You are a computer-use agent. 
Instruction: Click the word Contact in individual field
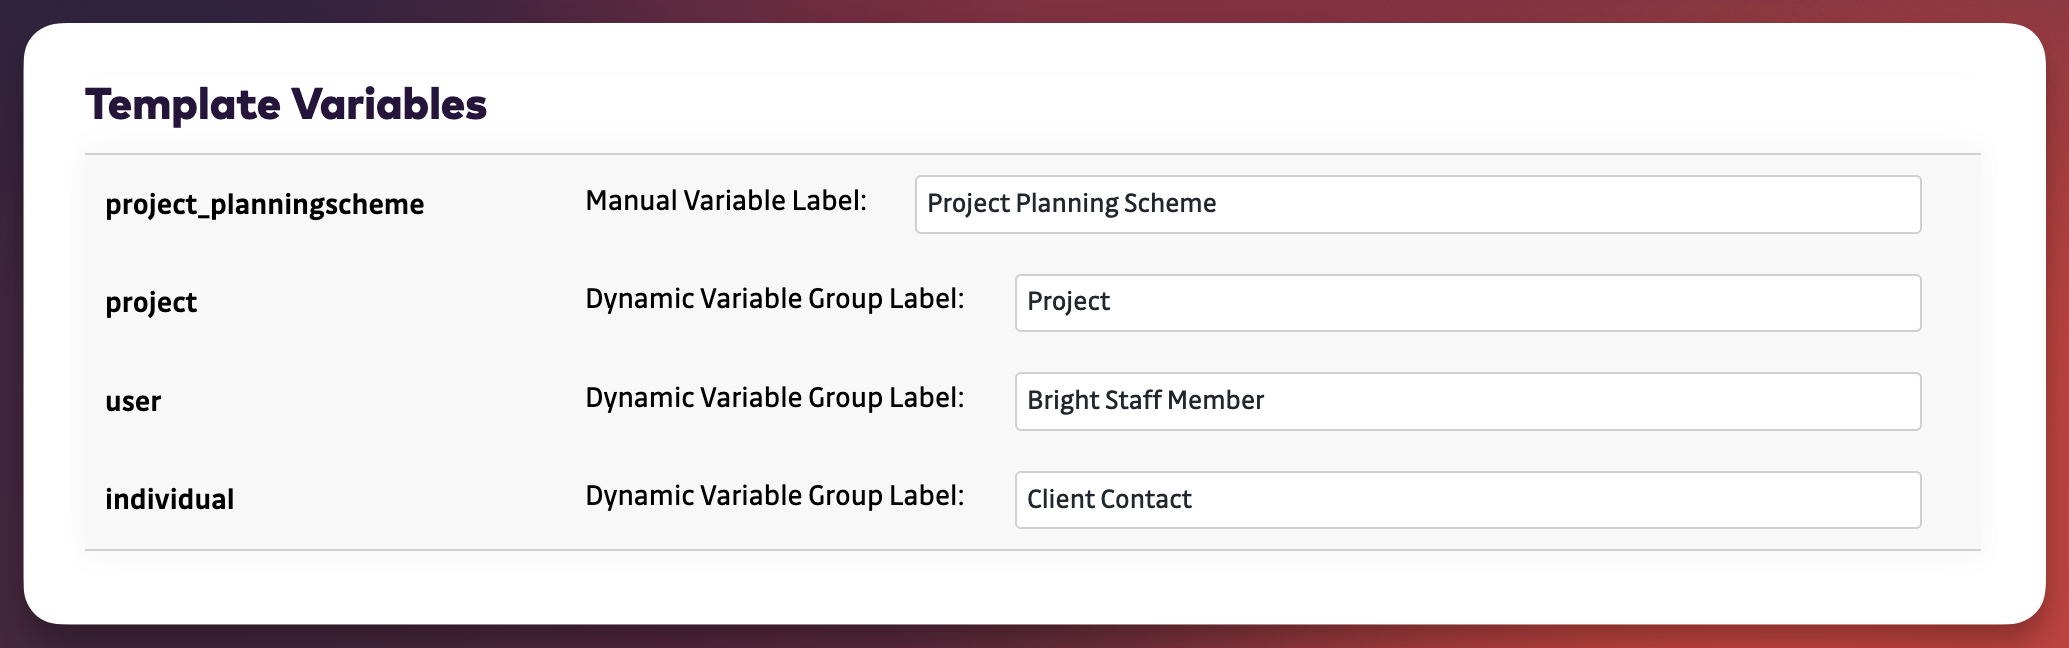point(1148,499)
